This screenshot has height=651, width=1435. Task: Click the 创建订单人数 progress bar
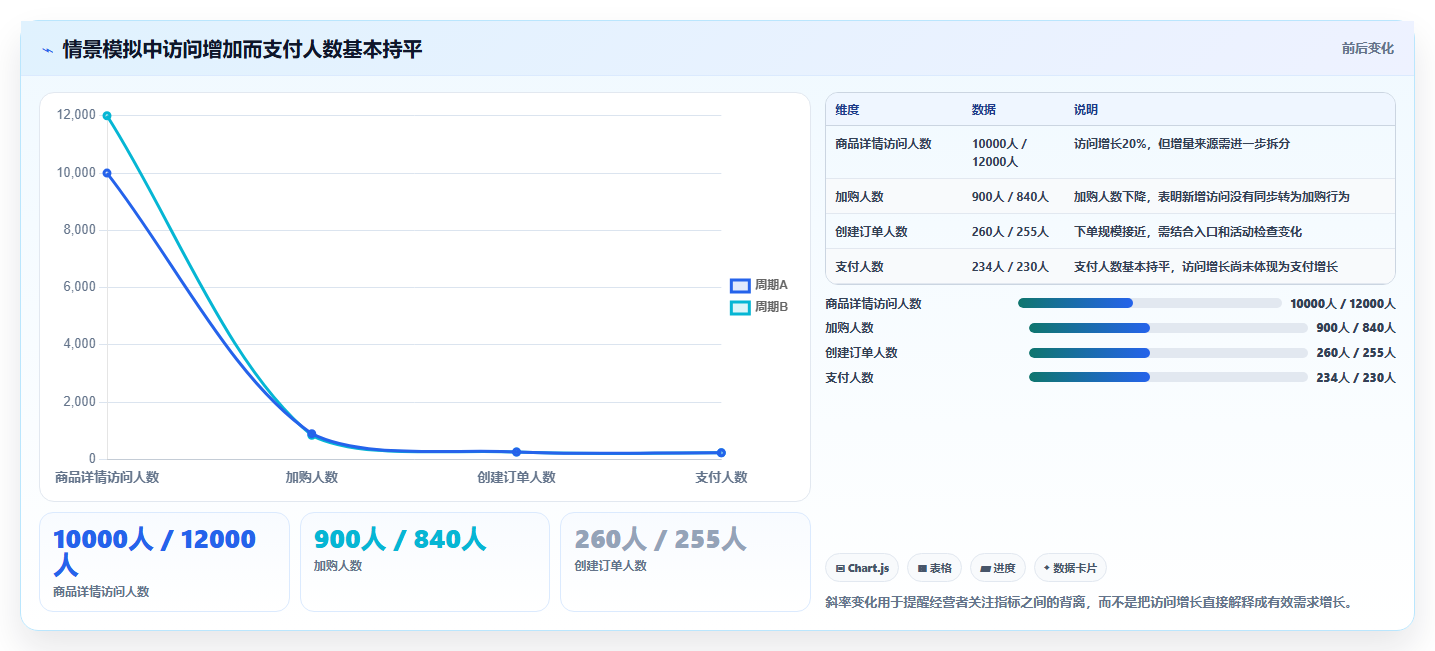[1168, 353]
